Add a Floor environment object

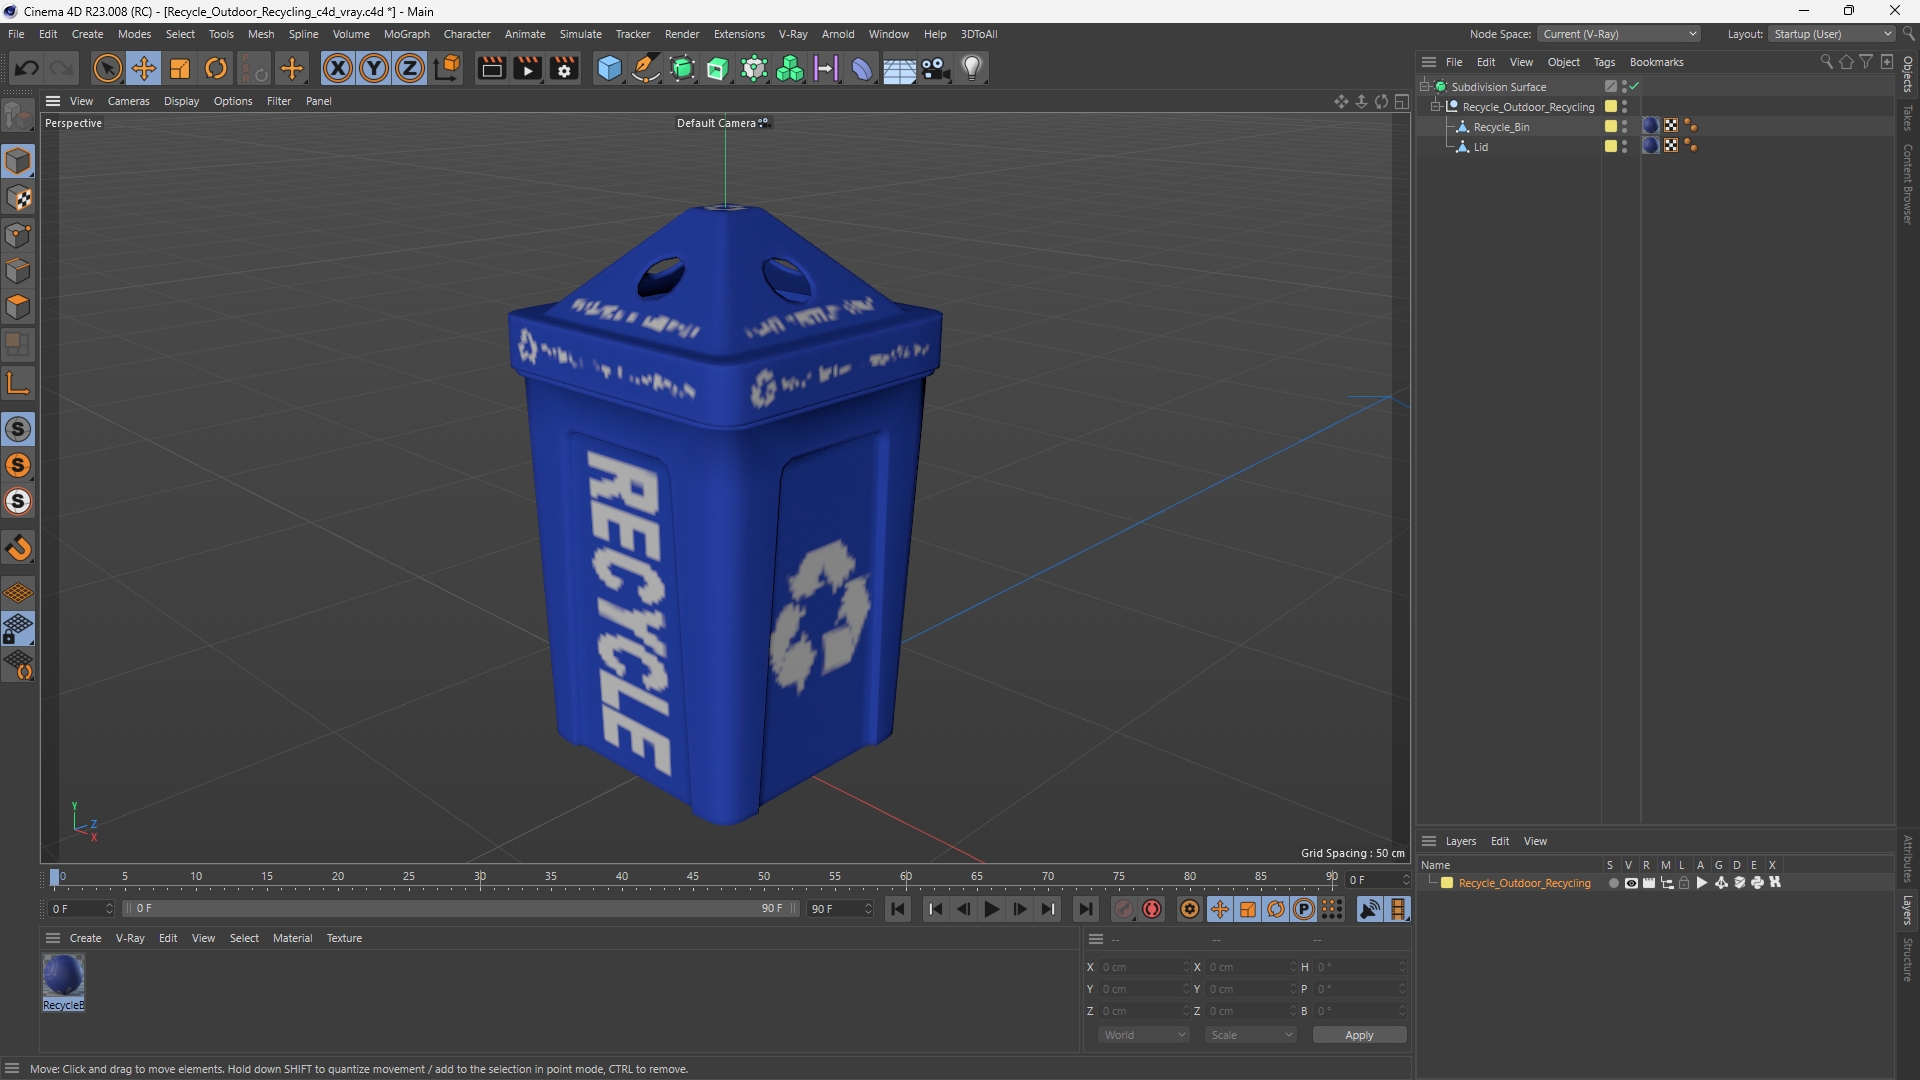pos(899,68)
